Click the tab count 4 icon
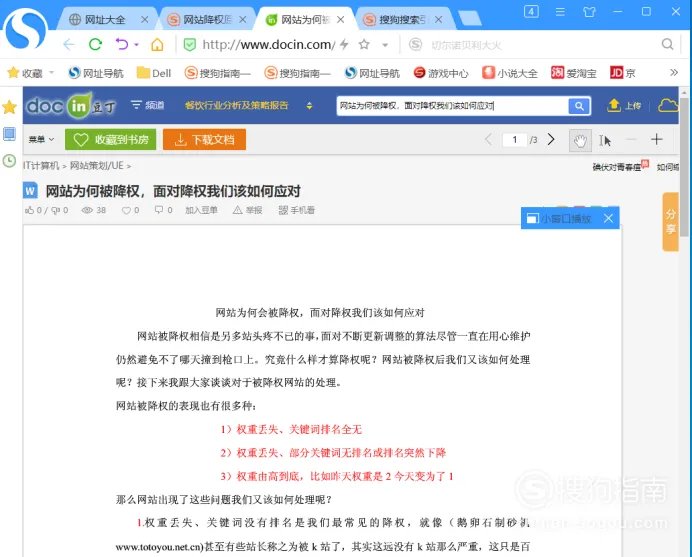 click(x=531, y=11)
